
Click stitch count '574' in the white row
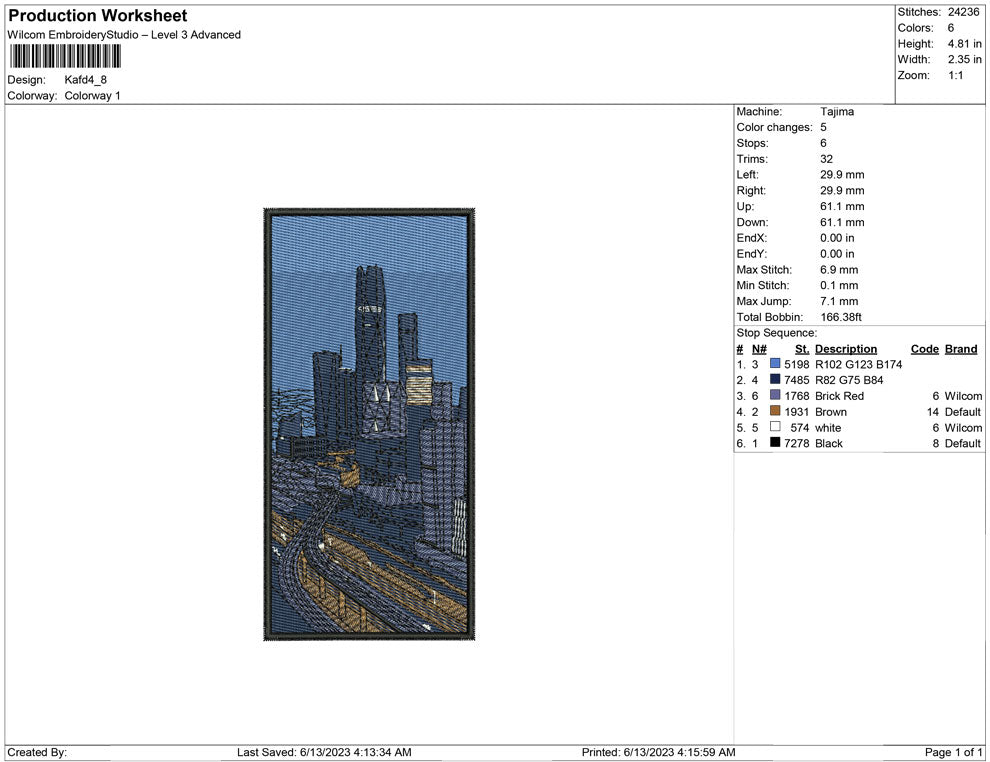click(x=800, y=427)
